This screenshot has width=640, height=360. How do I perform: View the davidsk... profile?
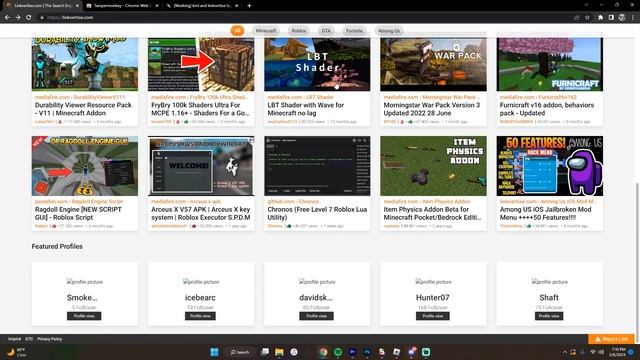pyautogui.click(x=316, y=316)
